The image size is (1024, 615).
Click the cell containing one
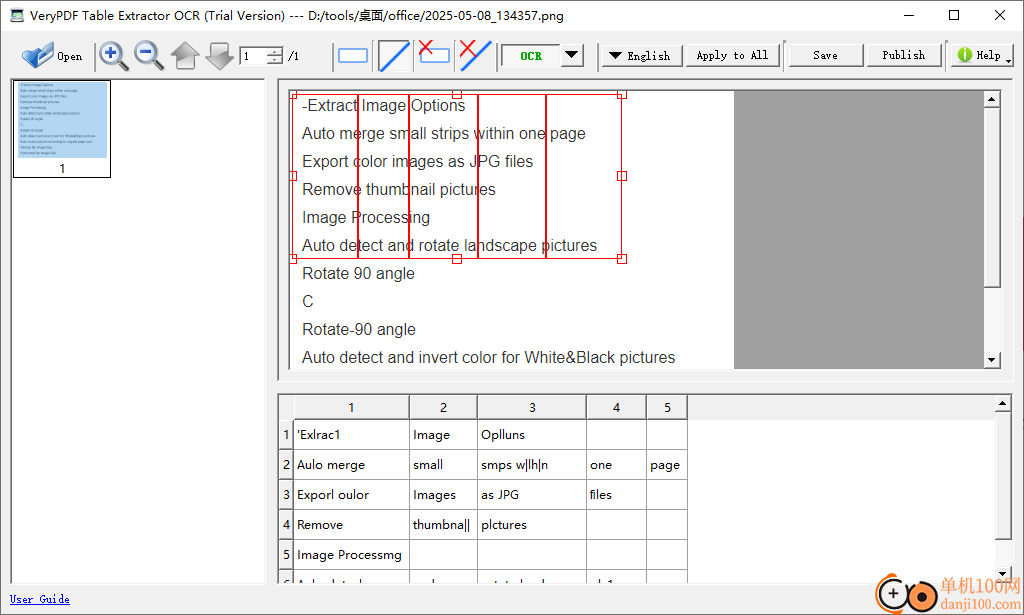point(616,465)
